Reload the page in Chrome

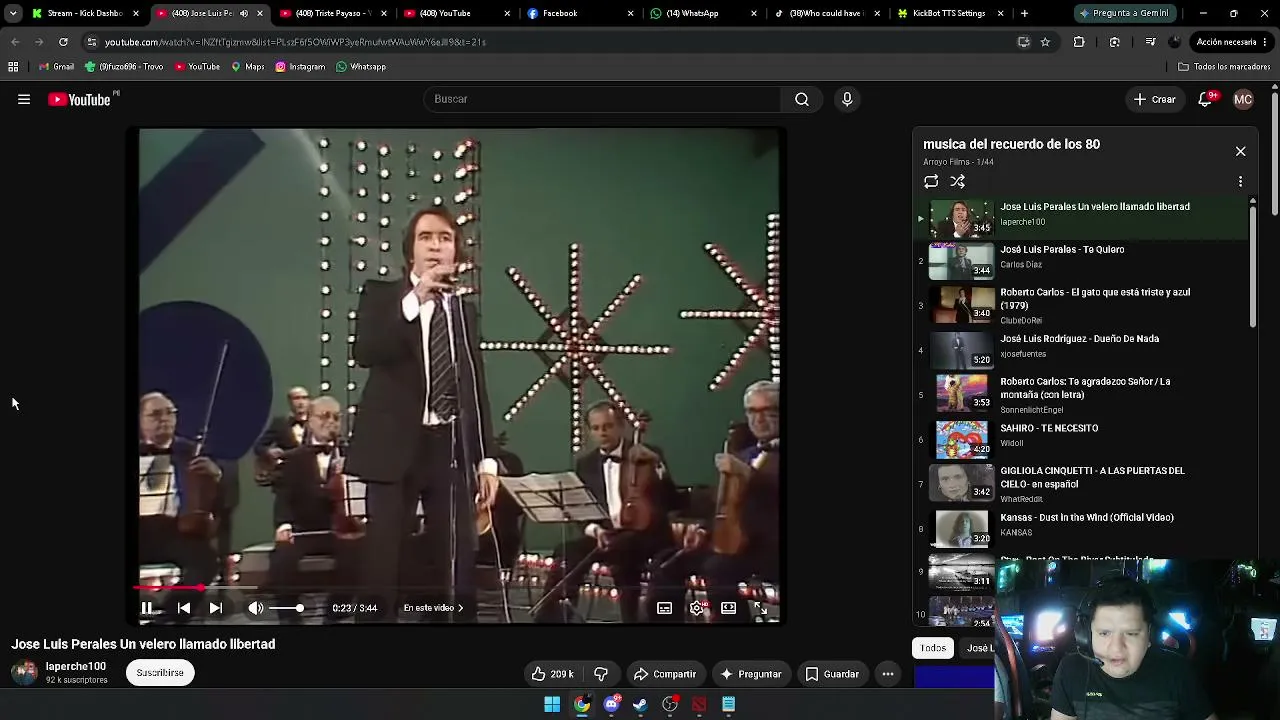(x=63, y=42)
